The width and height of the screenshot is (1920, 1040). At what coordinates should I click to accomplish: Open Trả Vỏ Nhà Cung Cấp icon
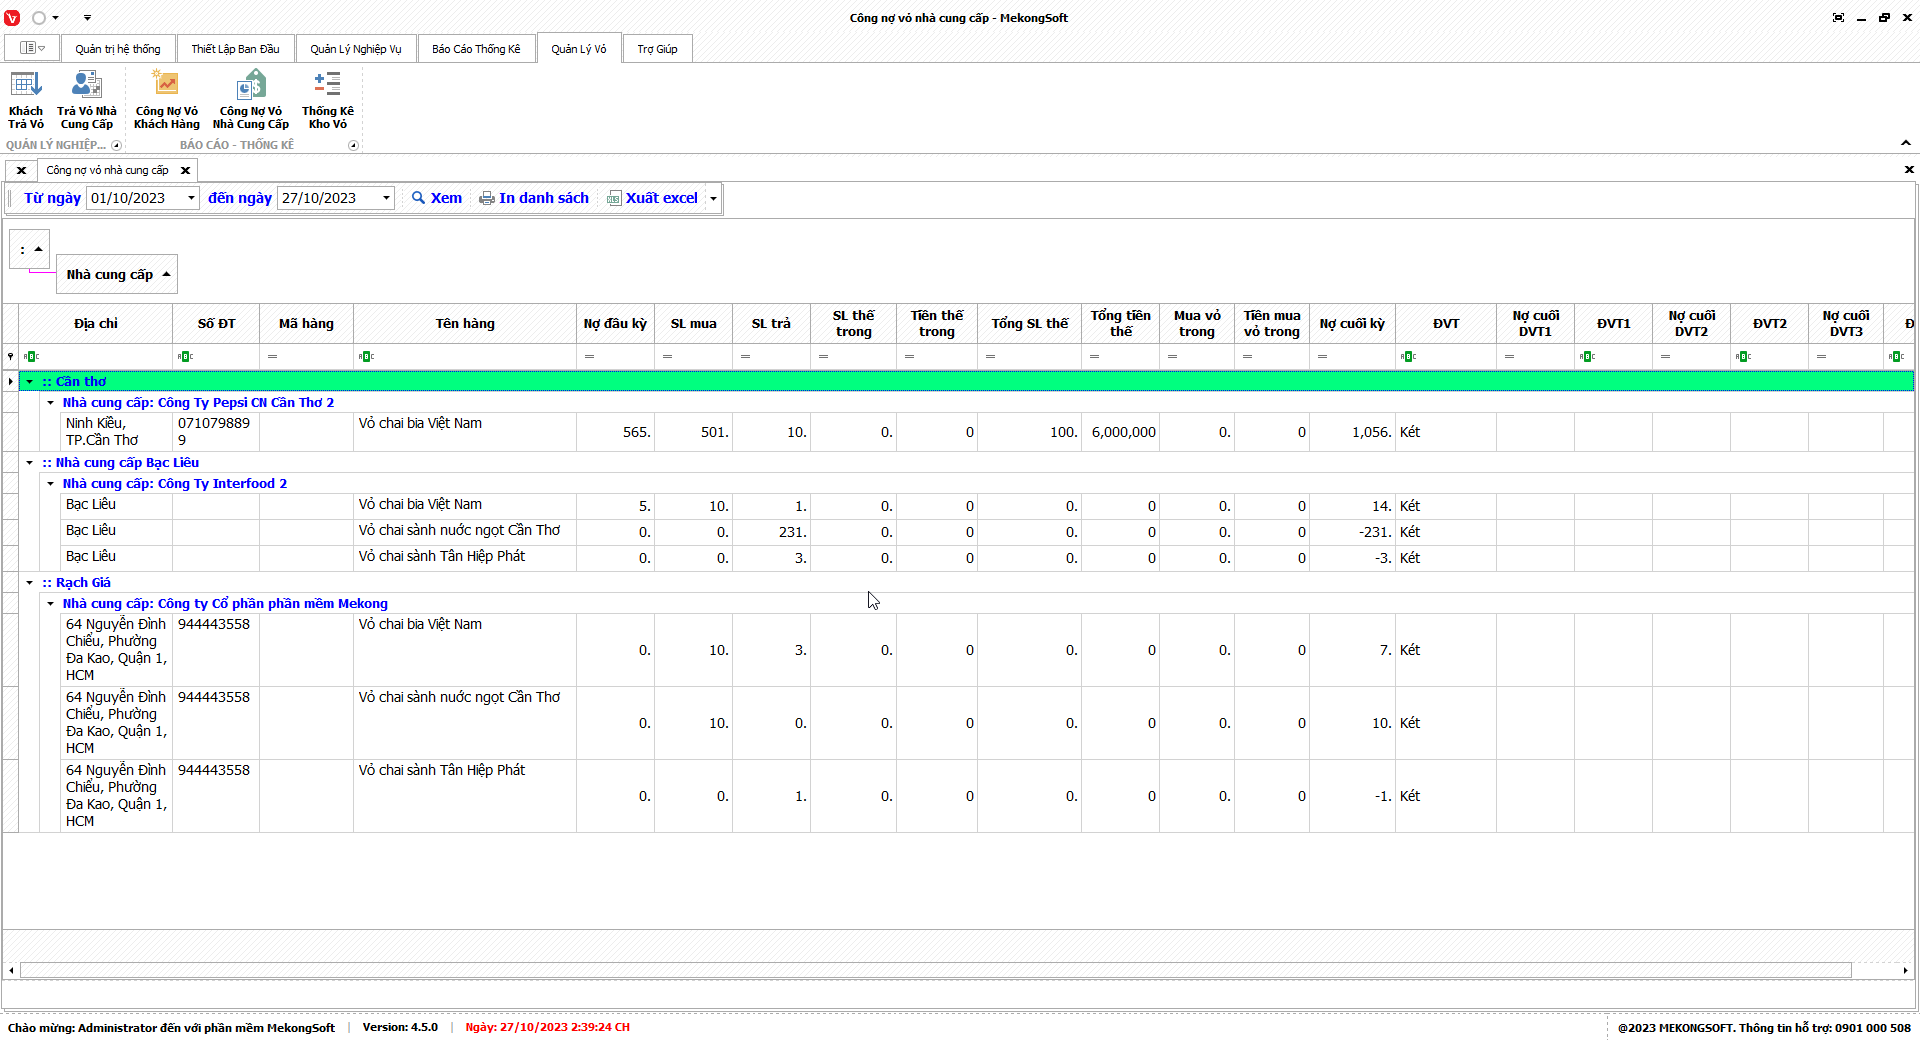[87, 100]
